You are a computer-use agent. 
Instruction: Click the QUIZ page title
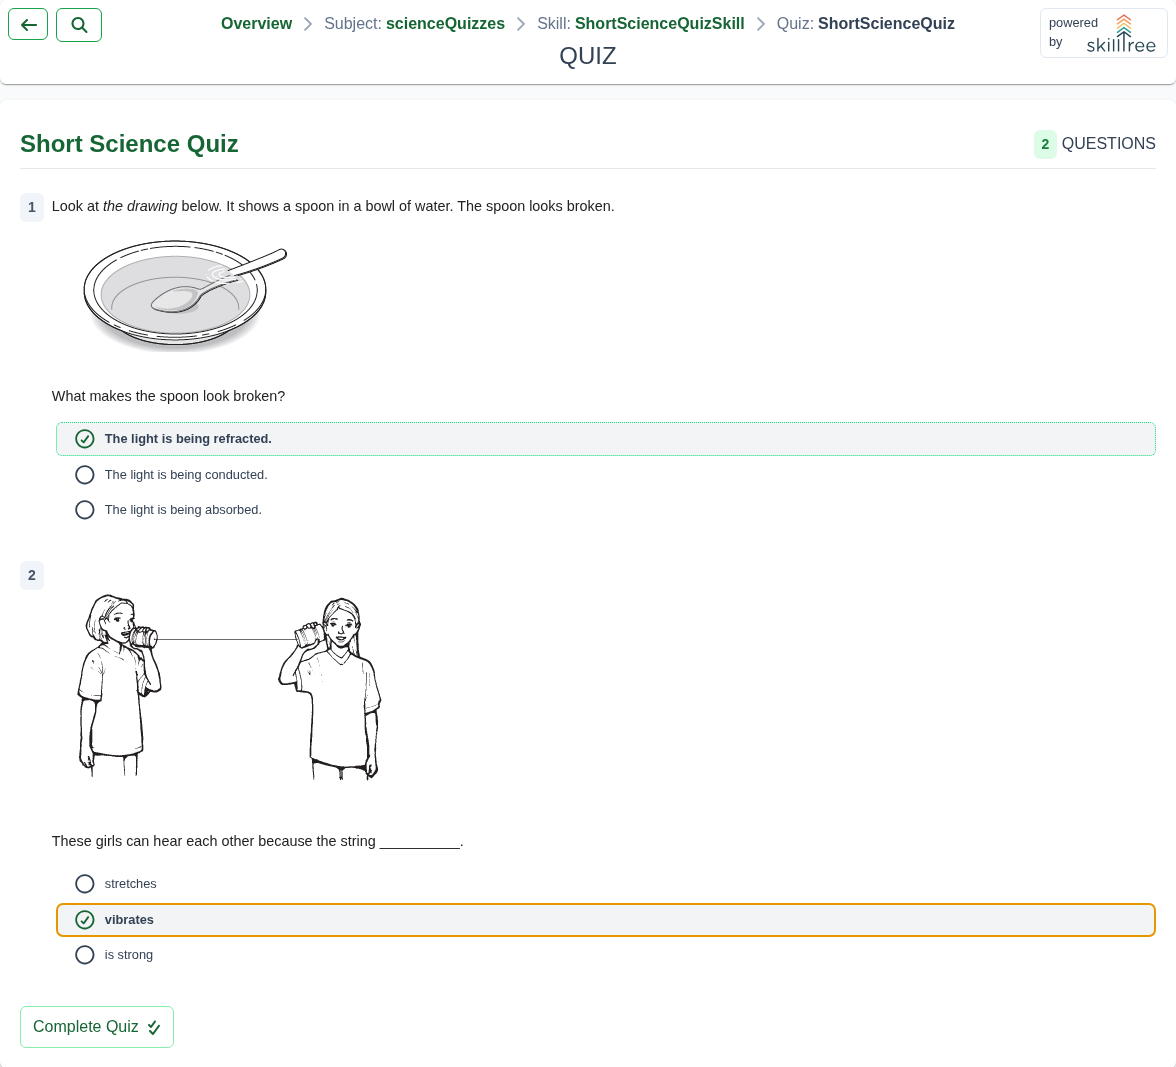pos(588,56)
